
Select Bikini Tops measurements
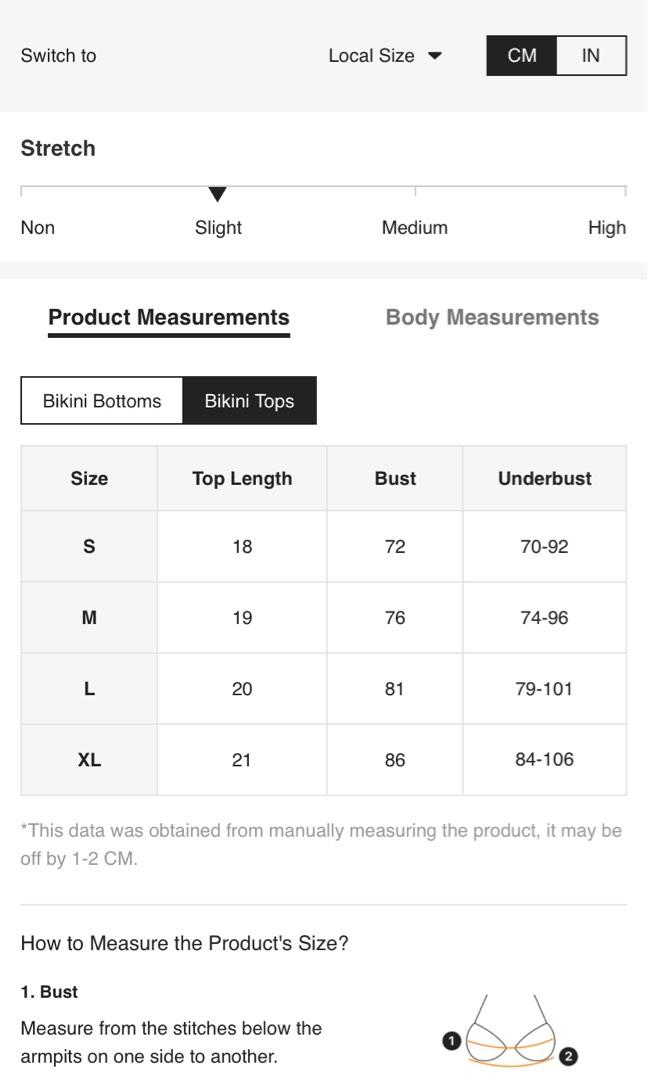[x=249, y=401]
